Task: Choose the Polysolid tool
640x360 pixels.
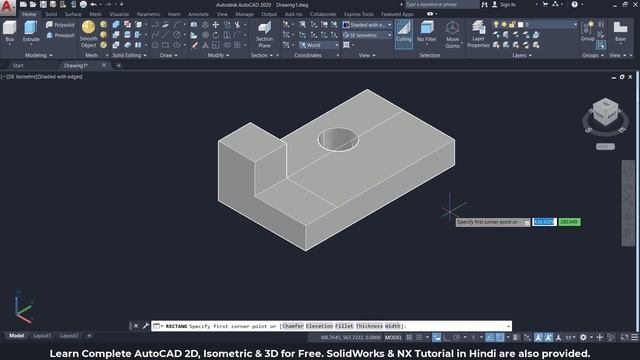Action: click(60, 25)
